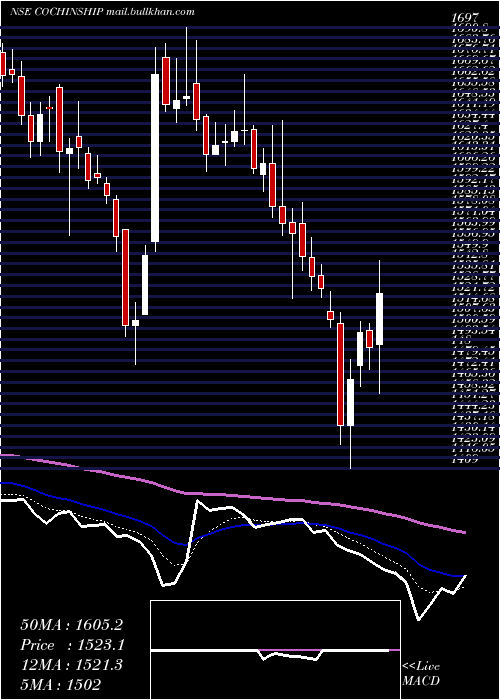Click the tallest white candlestick body

(155, 158)
